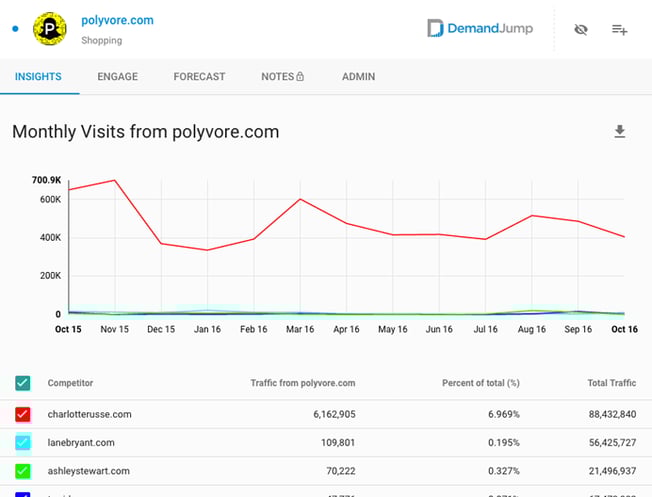Click lanebryant.com competitor name
The image size is (652, 497).
click(x=81, y=443)
